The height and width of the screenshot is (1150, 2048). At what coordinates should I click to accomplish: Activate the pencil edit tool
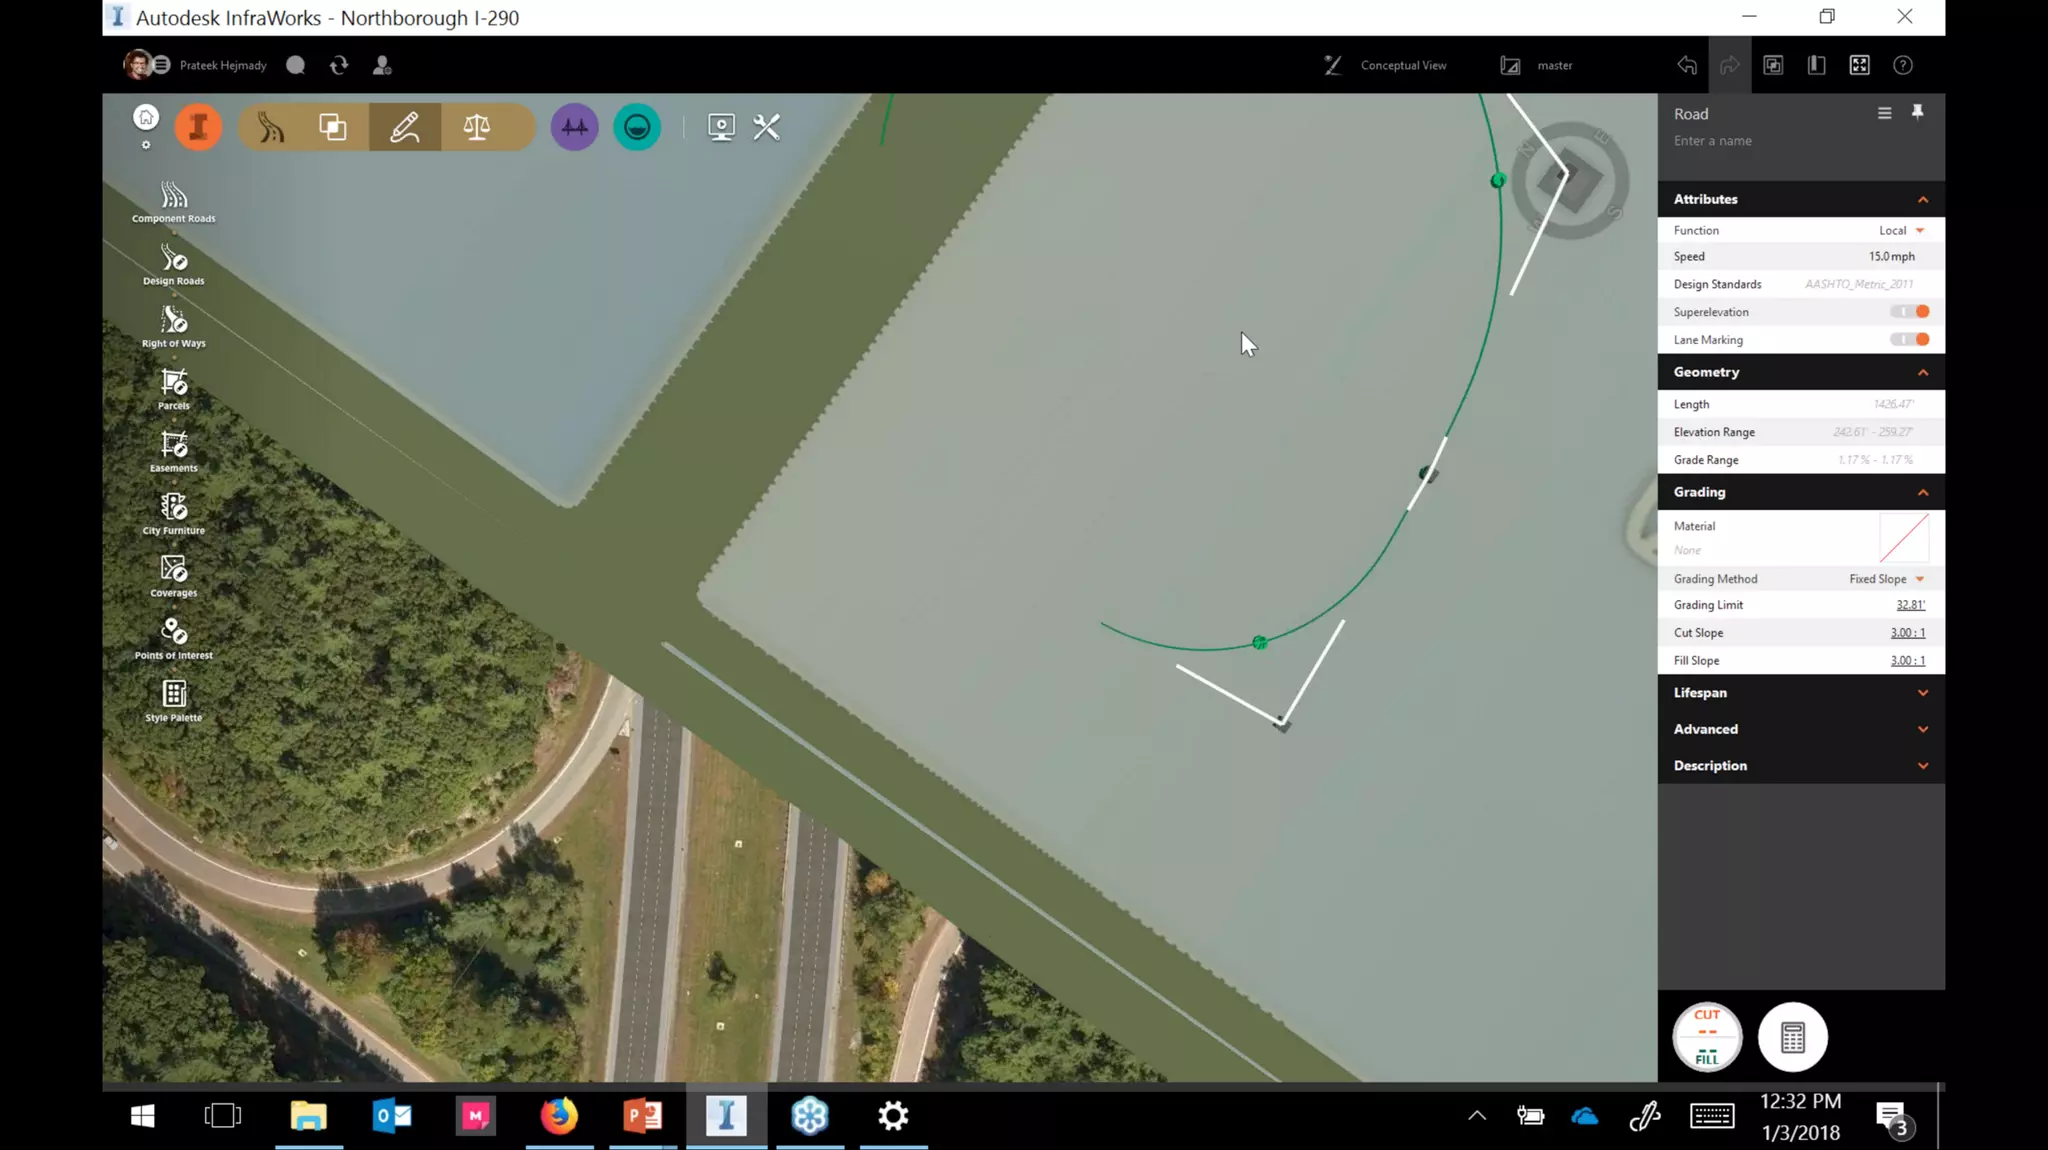coord(405,127)
